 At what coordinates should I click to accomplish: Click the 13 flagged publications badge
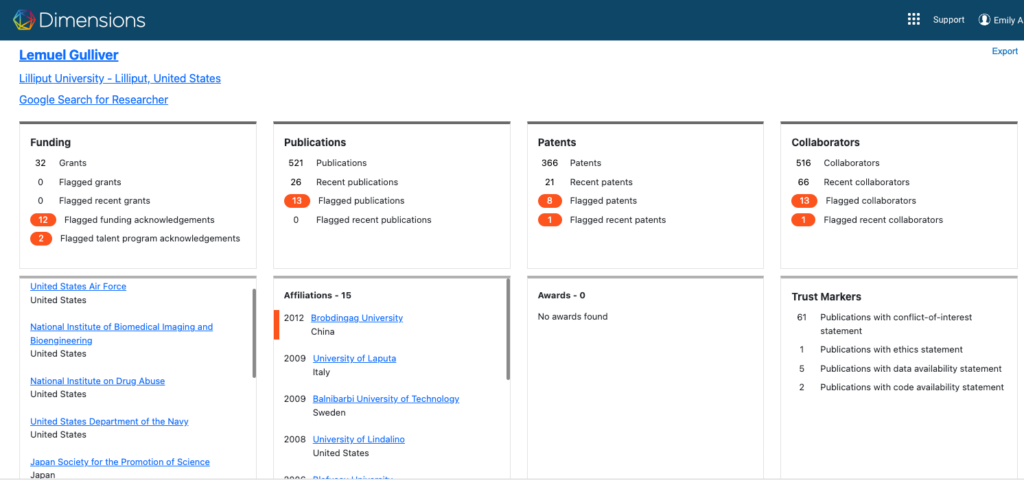[x=296, y=201]
